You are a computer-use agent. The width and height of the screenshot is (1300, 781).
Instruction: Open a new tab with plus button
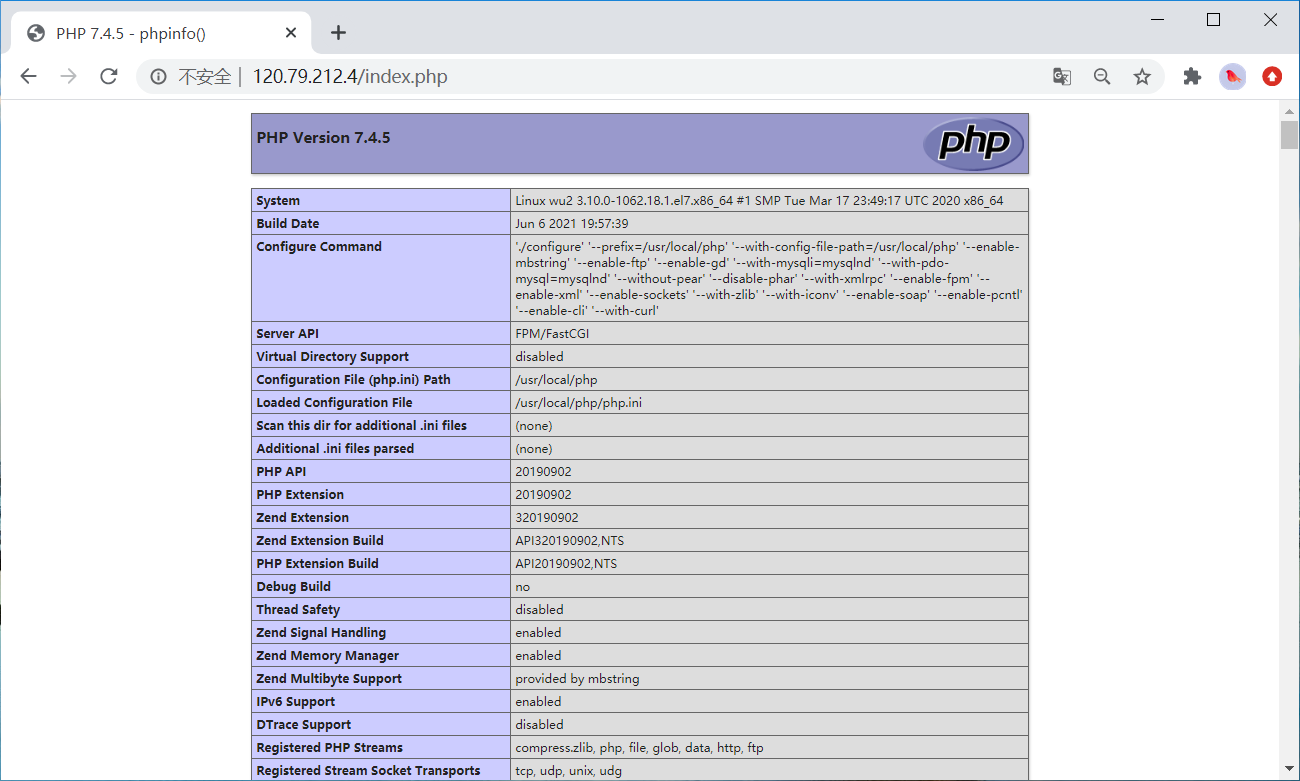coord(338,32)
